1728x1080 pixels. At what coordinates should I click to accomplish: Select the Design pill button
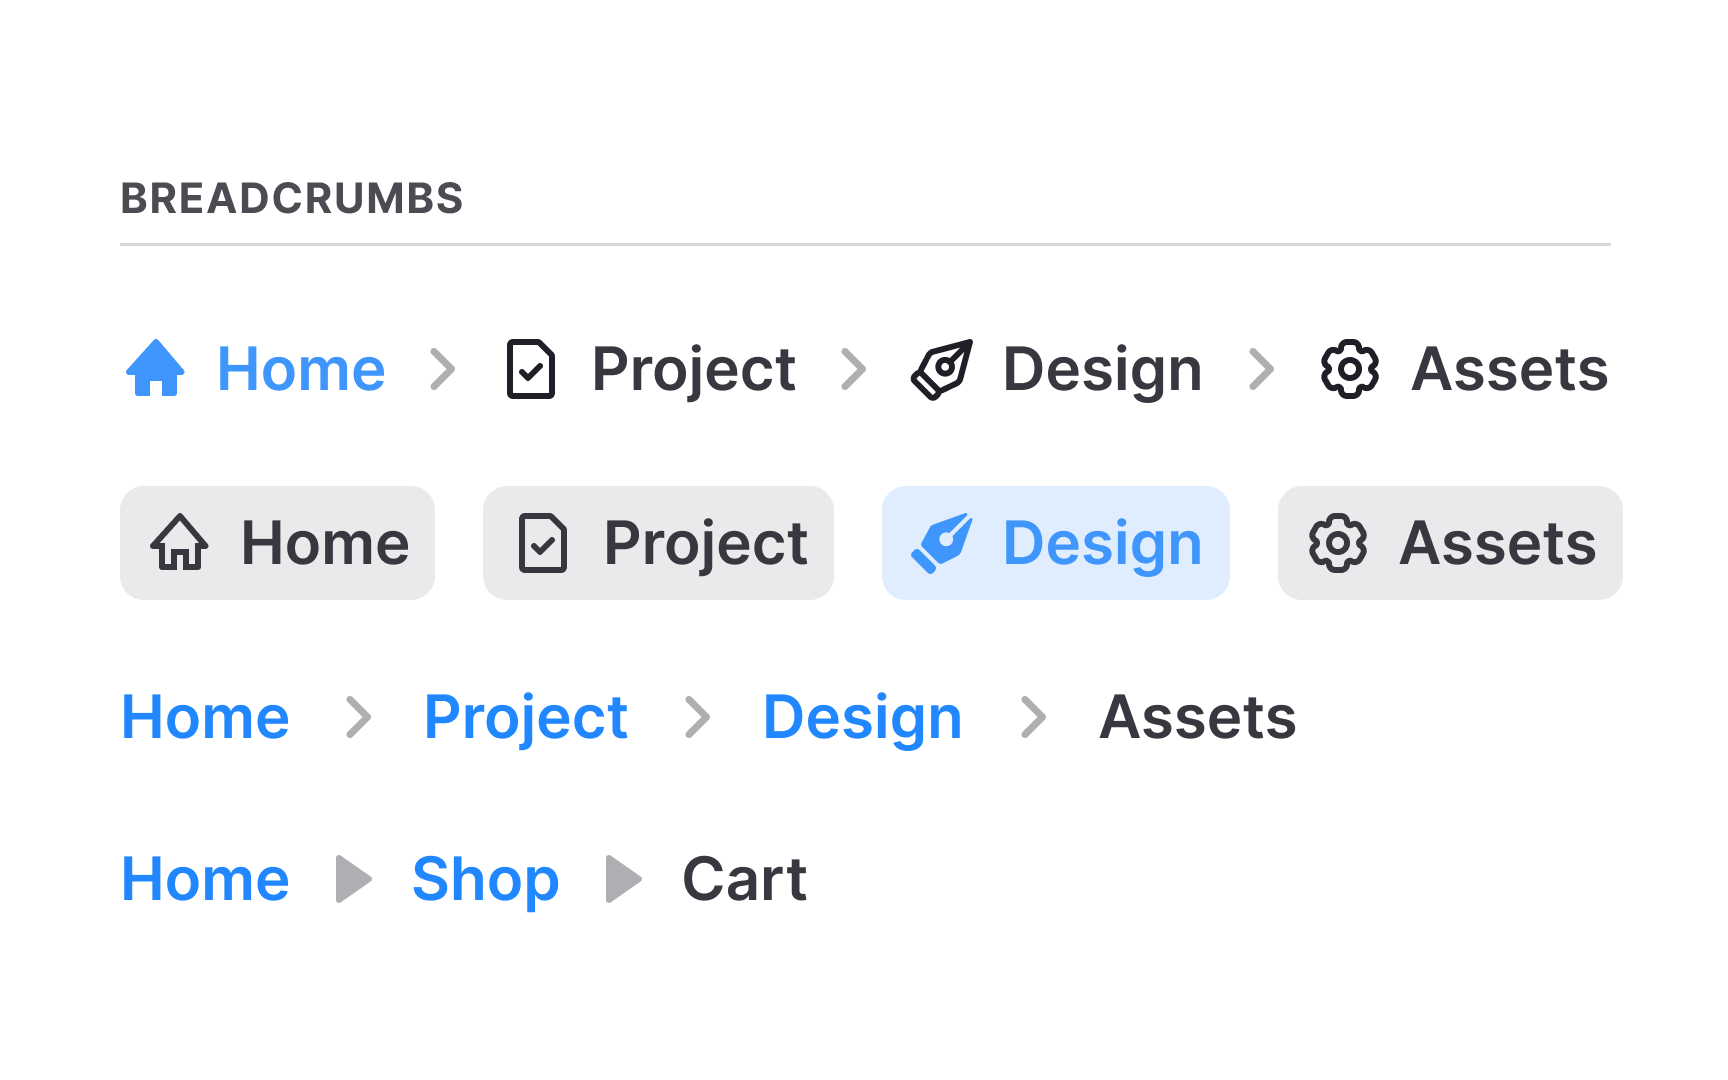pyautogui.click(x=1055, y=543)
